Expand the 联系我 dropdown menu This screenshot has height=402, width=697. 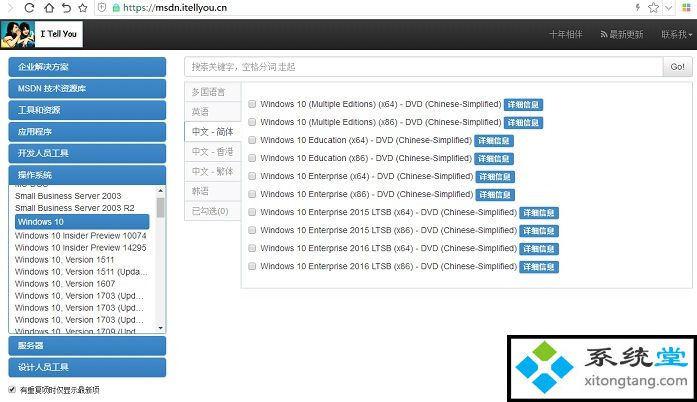(677, 34)
